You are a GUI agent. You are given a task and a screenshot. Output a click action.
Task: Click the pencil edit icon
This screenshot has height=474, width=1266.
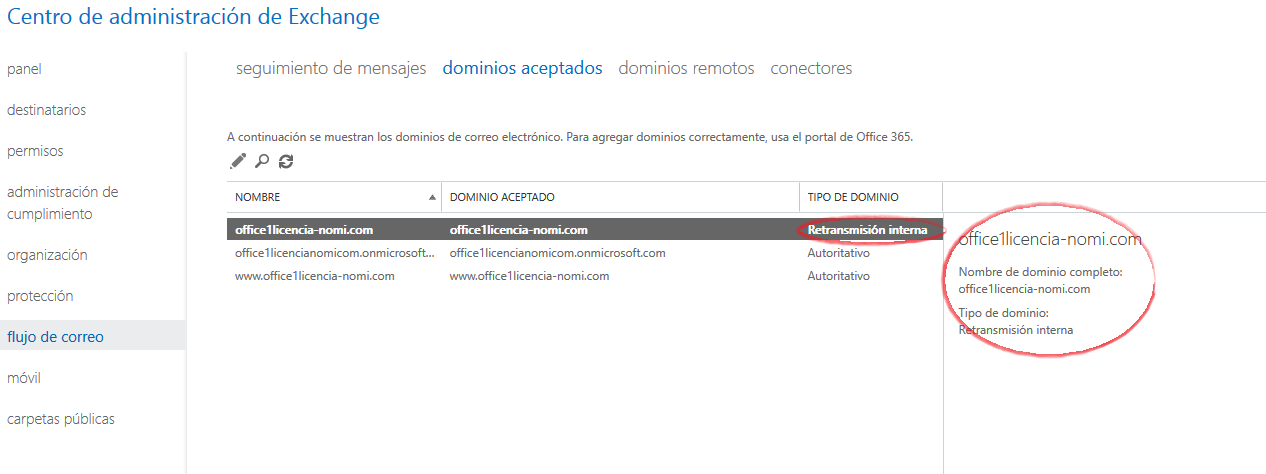[x=238, y=161]
